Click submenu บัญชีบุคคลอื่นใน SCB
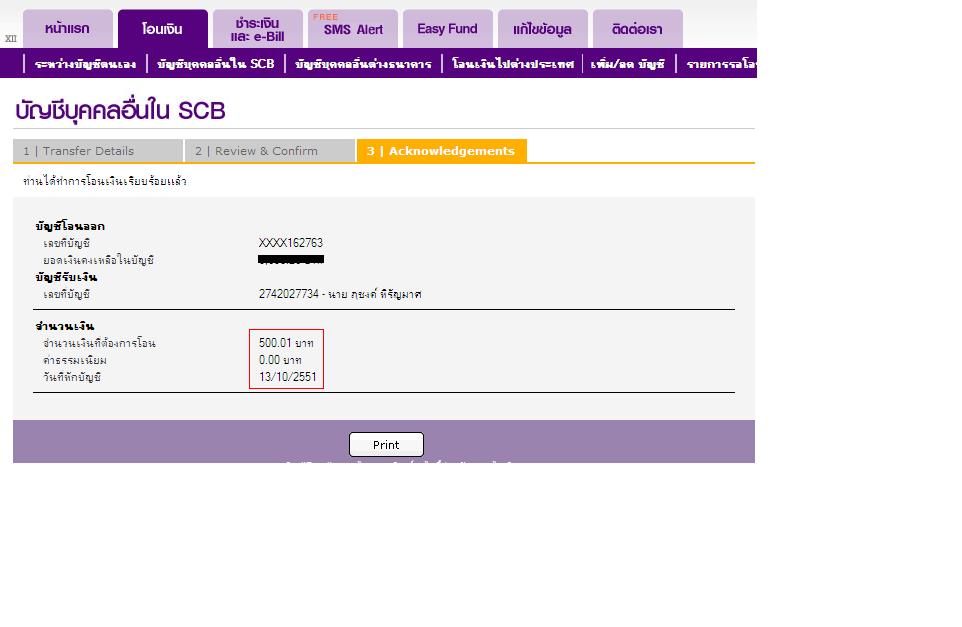Viewport: 962px width, 627px height. [x=216, y=64]
